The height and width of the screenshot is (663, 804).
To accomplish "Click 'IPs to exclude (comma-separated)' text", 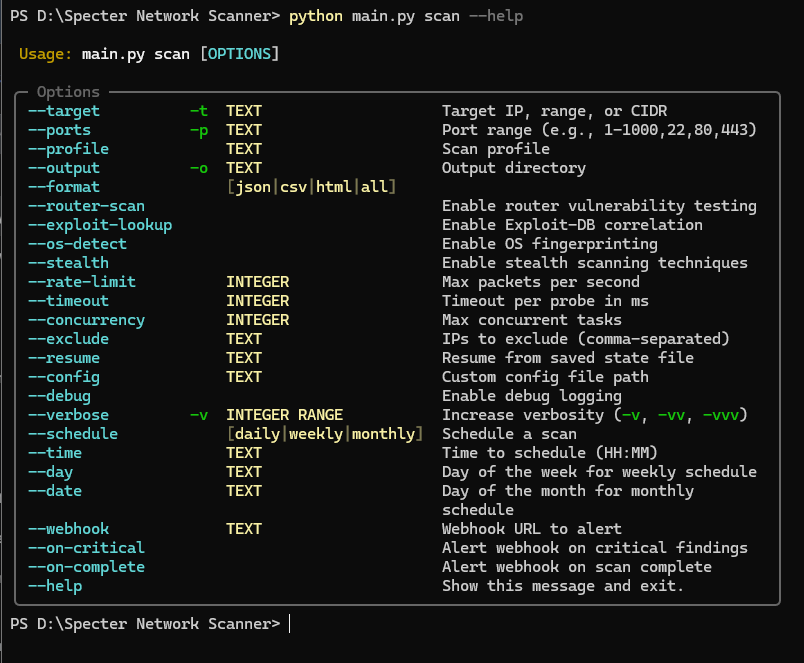I will click(x=586, y=339).
